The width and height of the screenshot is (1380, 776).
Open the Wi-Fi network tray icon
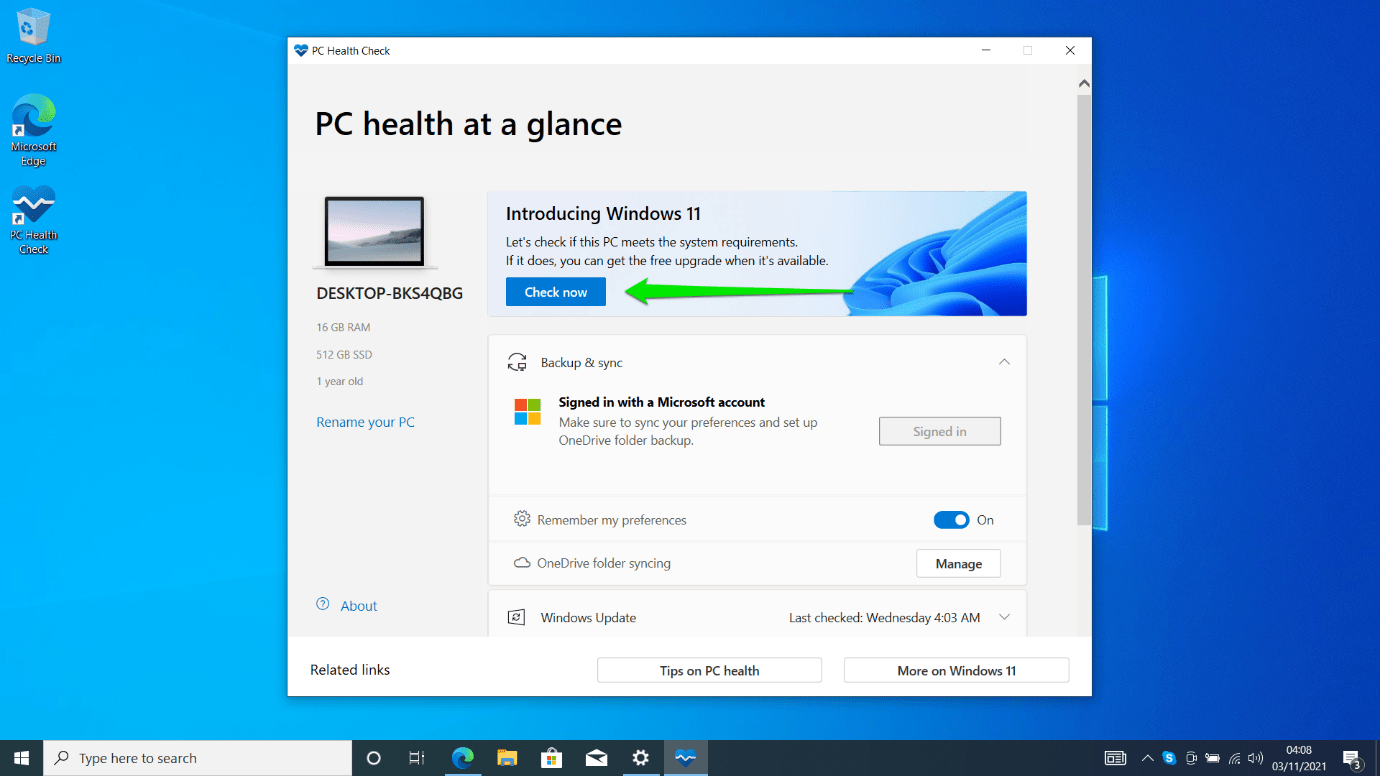coord(1234,758)
